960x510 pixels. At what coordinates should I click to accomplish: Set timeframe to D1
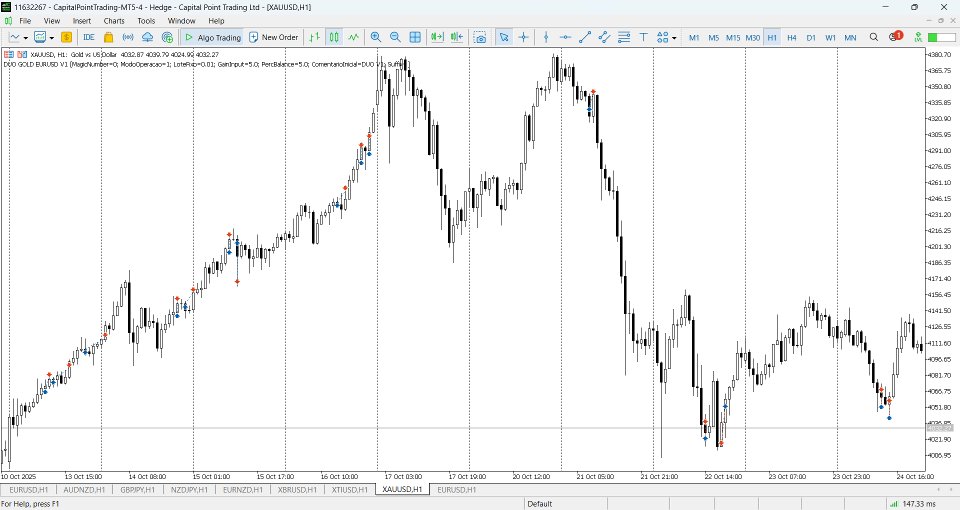click(x=811, y=37)
